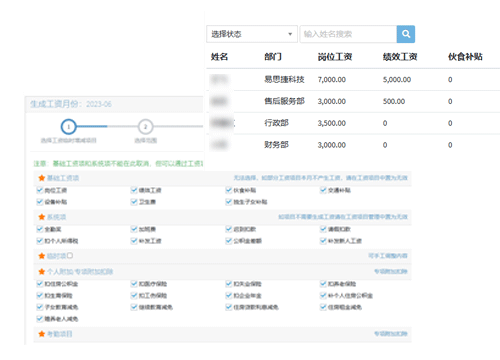This screenshot has height=360, width=500.
Task: Toggle the 设备补贴 checkbox
Action: 40,202
